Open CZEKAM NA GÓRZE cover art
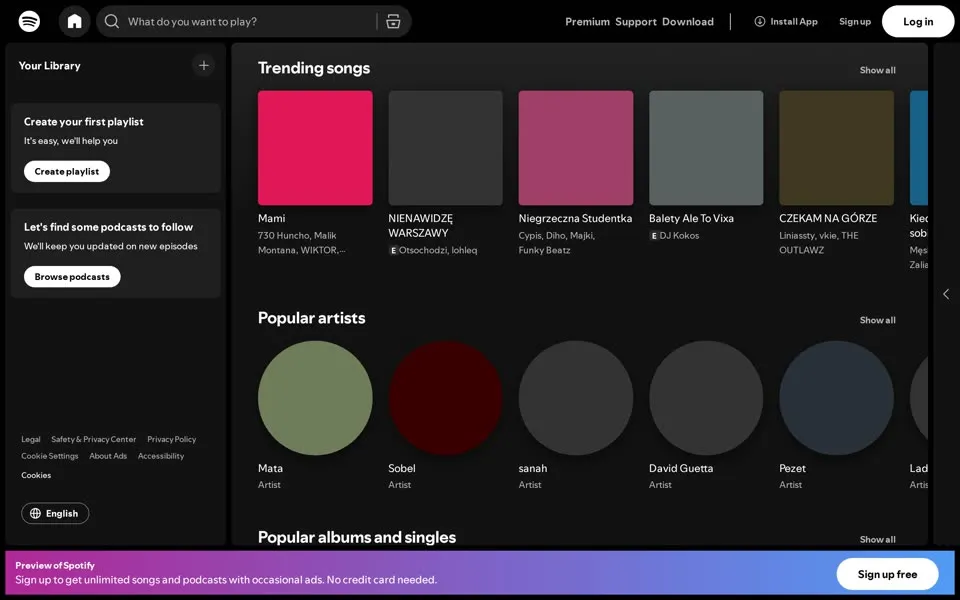960x600 pixels. click(836, 148)
